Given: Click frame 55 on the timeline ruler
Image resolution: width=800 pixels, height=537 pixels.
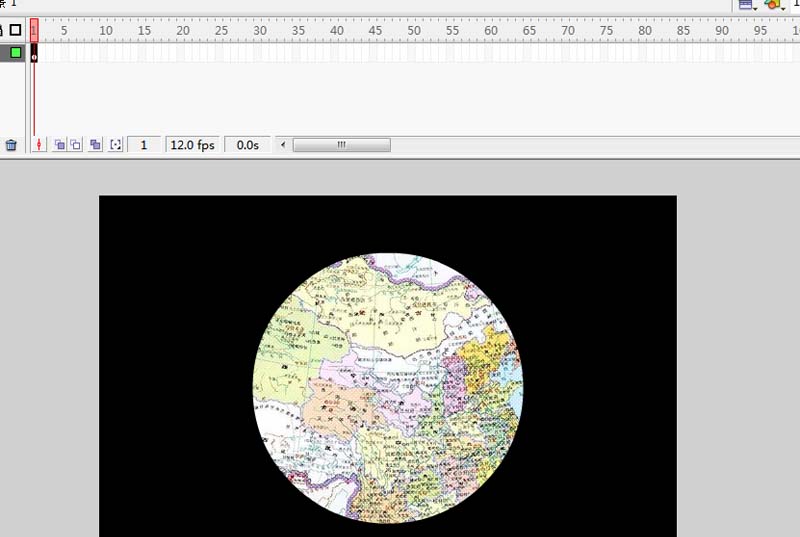Looking at the screenshot, I should (x=453, y=31).
